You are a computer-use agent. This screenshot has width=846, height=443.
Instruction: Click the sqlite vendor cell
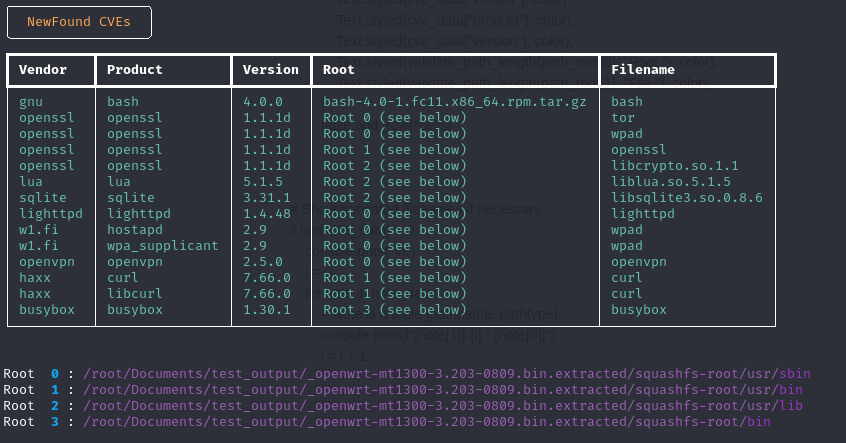43,197
